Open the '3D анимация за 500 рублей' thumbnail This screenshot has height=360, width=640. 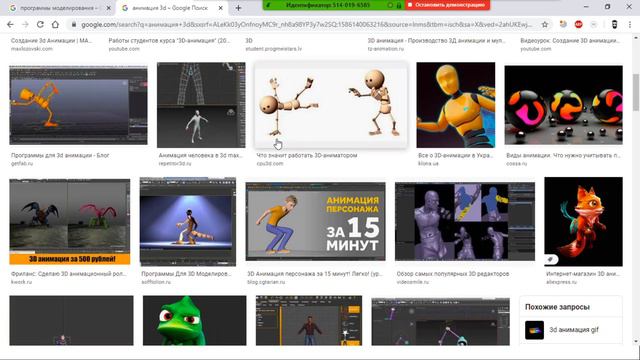(70, 221)
